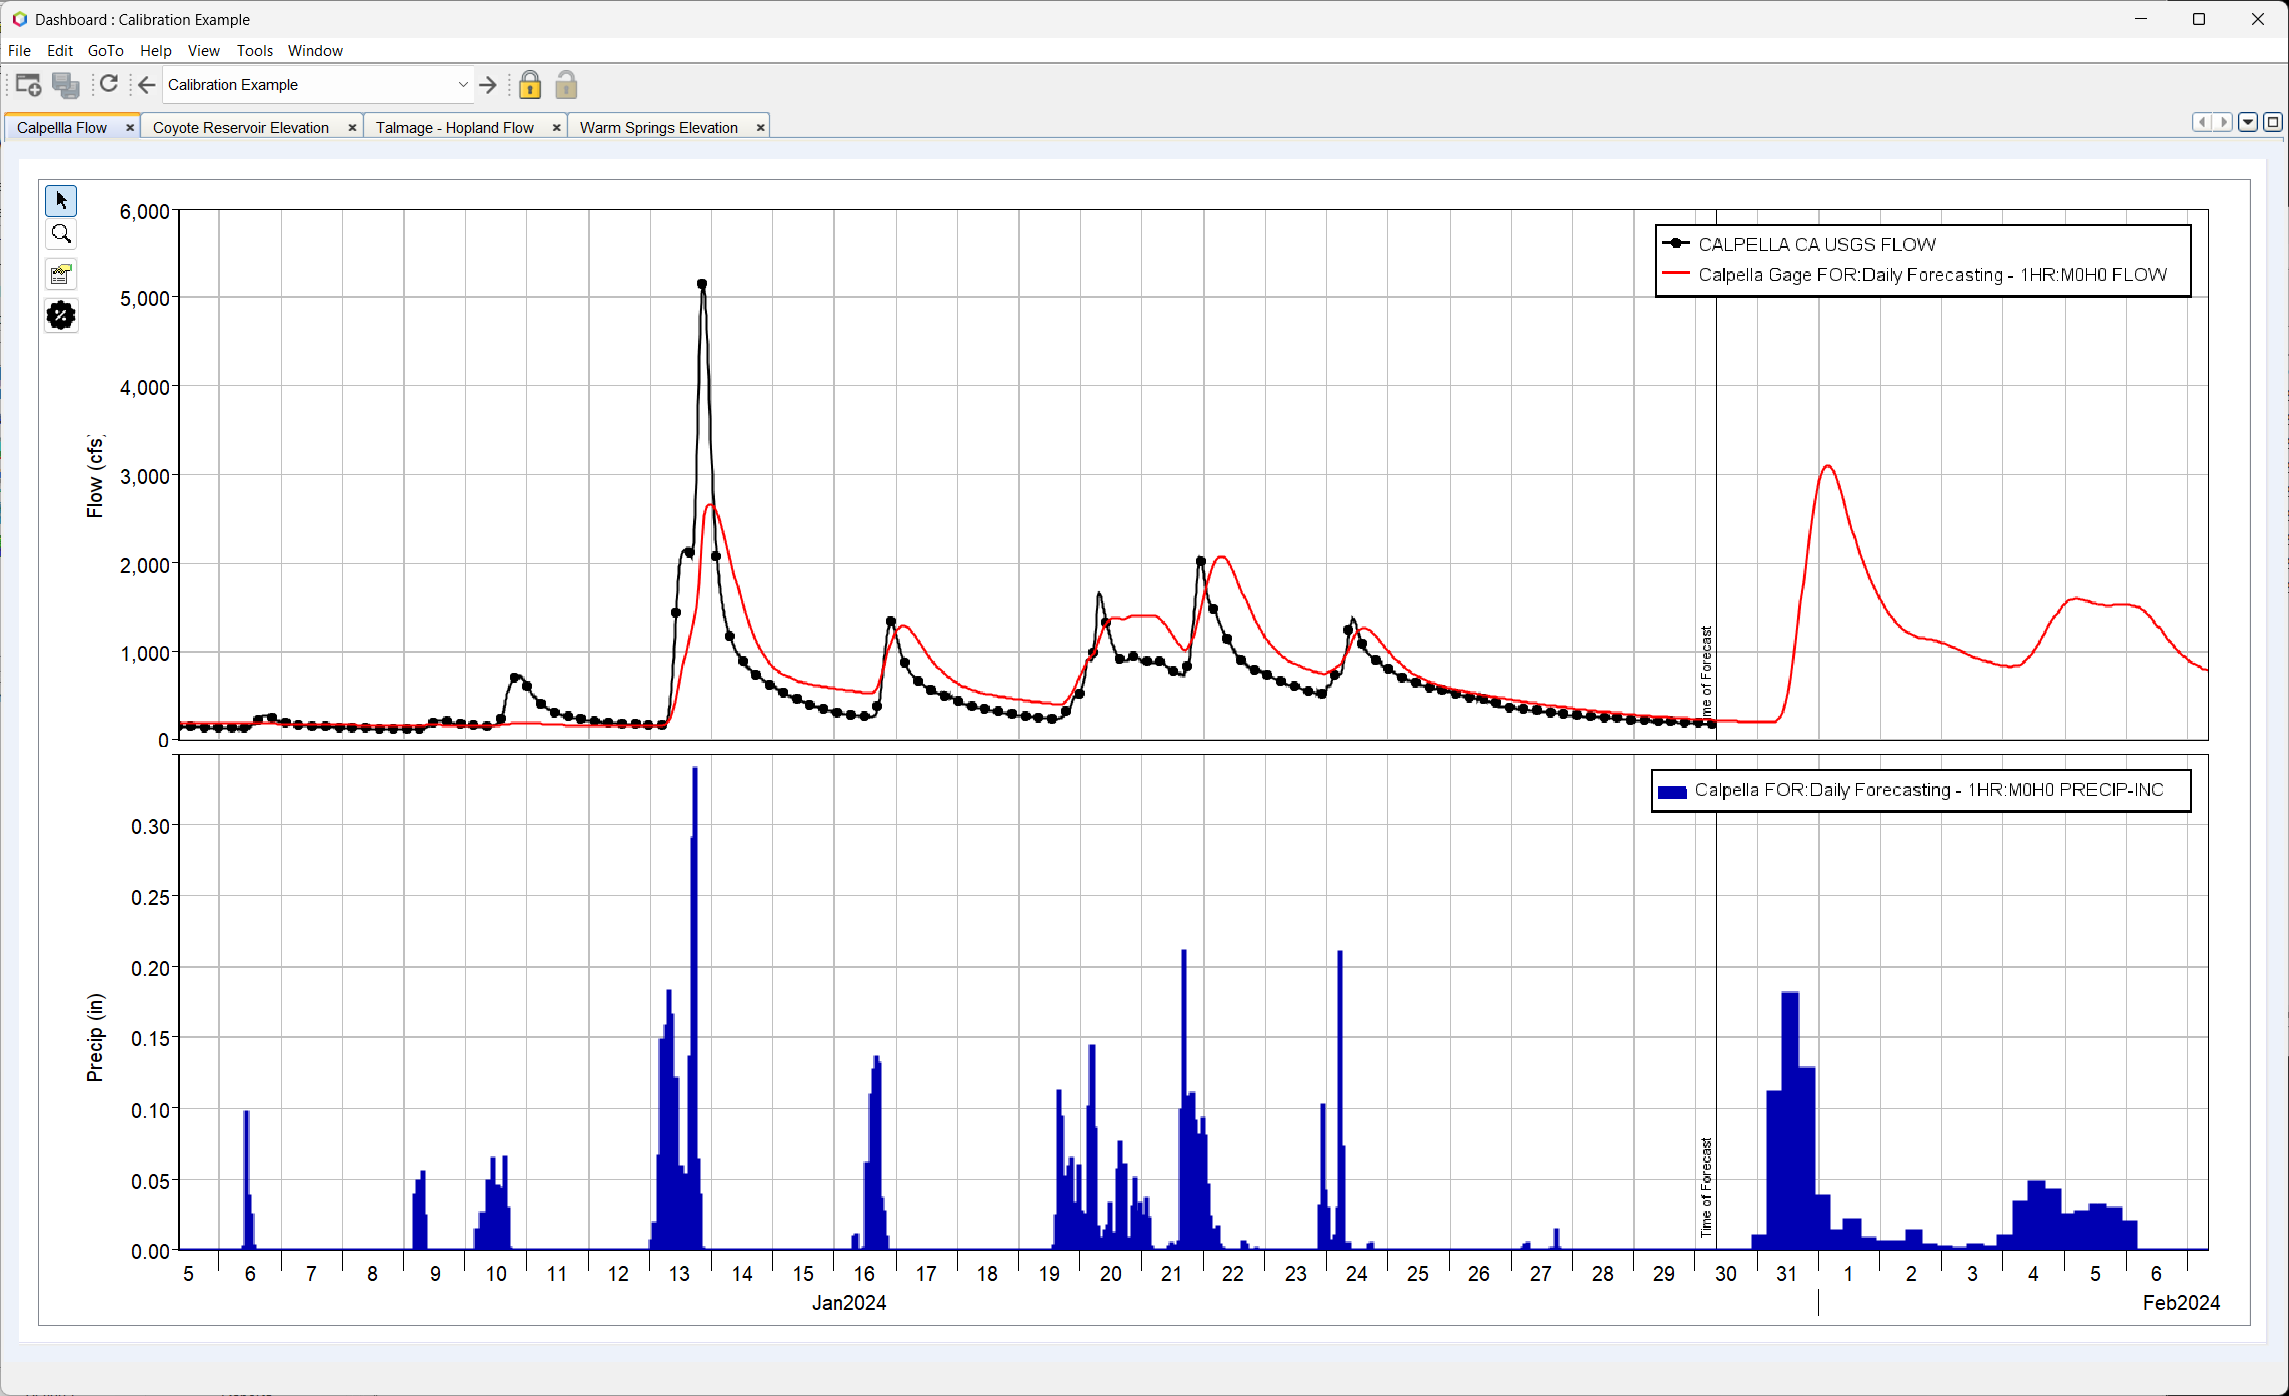The image size is (2289, 1396).
Task: Switch to the Warm Springs Elevation tab
Action: pyautogui.click(x=658, y=127)
